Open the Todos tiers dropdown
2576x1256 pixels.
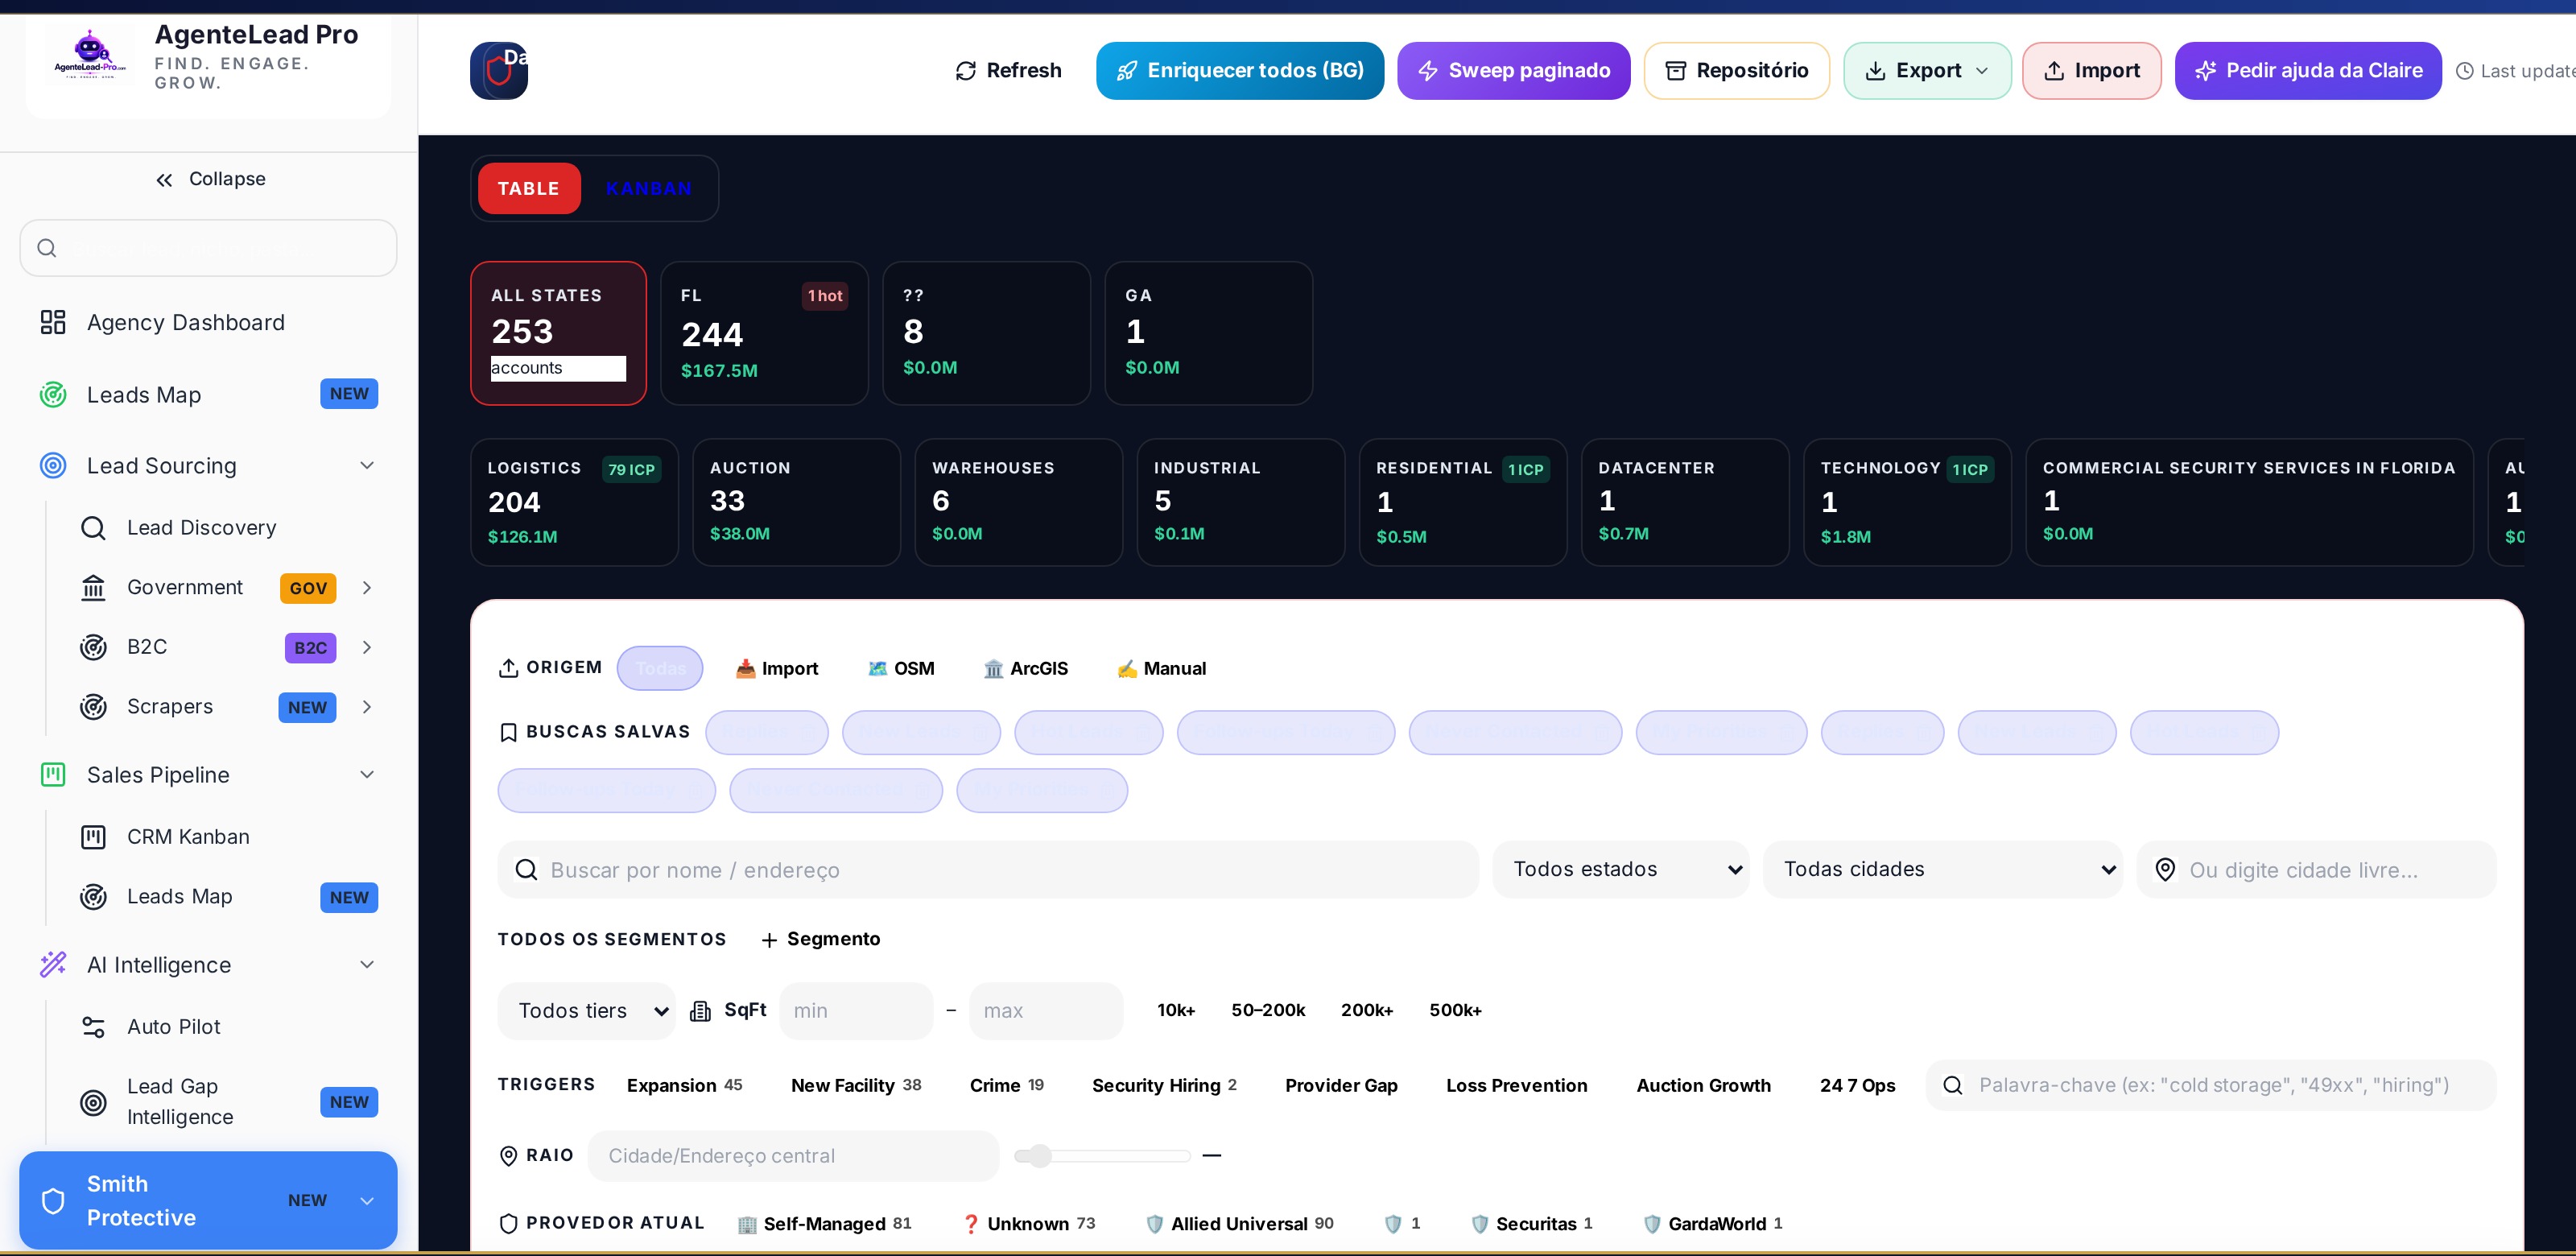[x=587, y=1011]
